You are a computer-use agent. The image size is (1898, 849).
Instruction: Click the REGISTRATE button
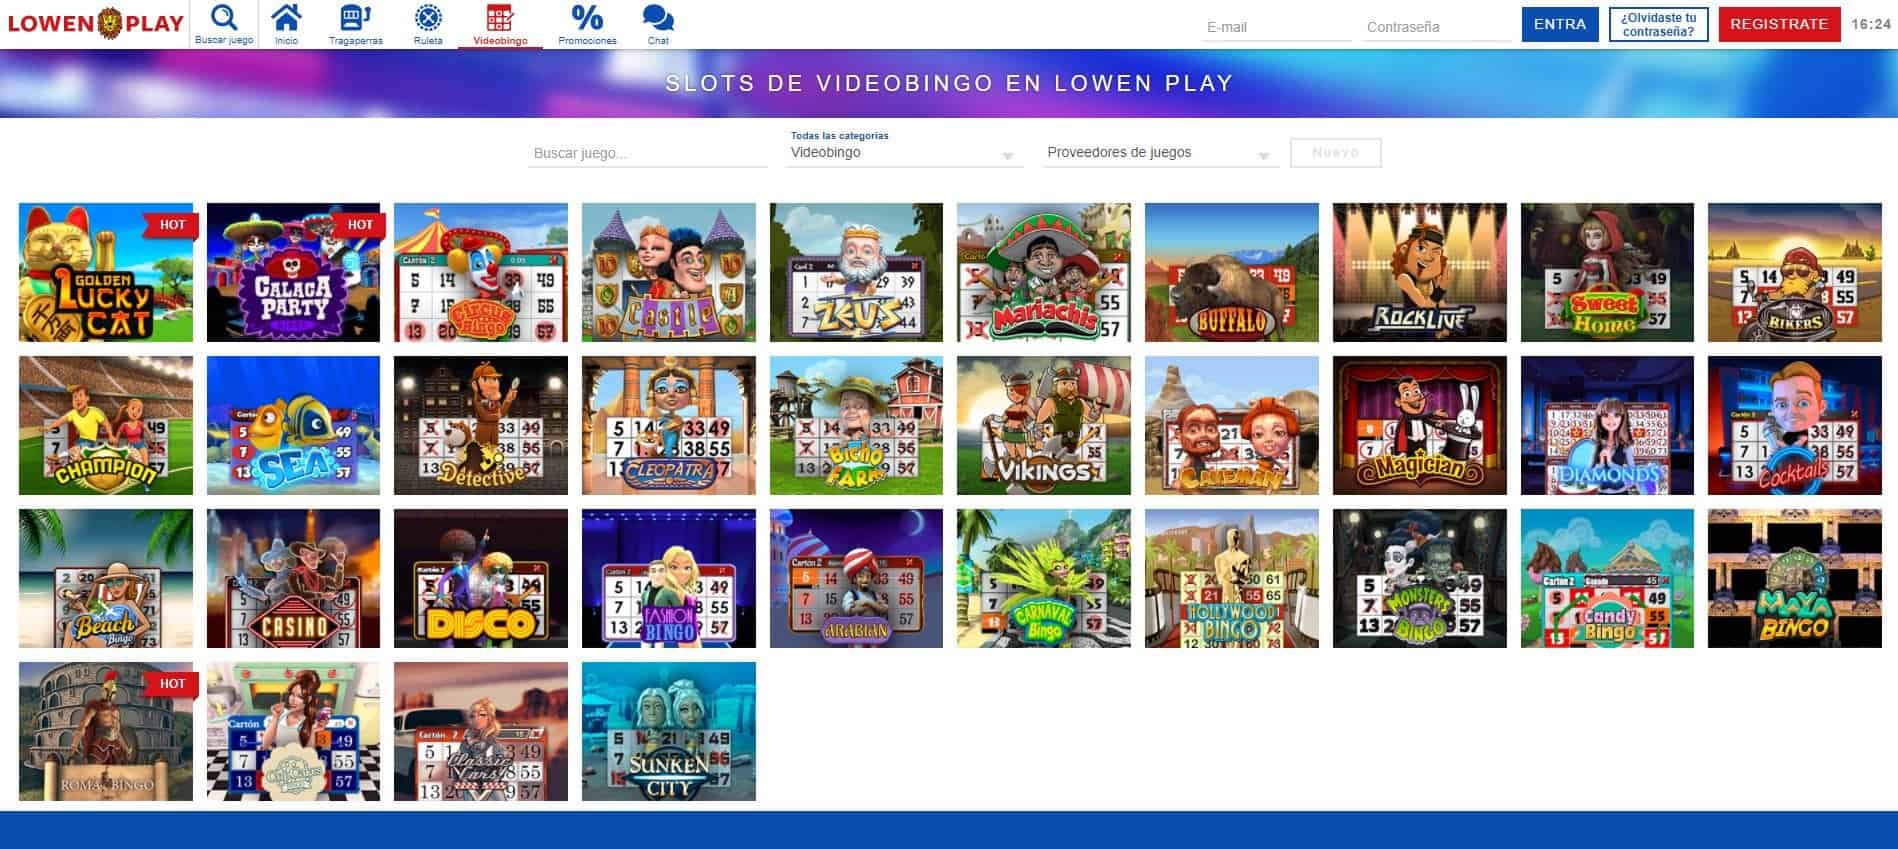pyautogui.click(x=1778, y=24)
